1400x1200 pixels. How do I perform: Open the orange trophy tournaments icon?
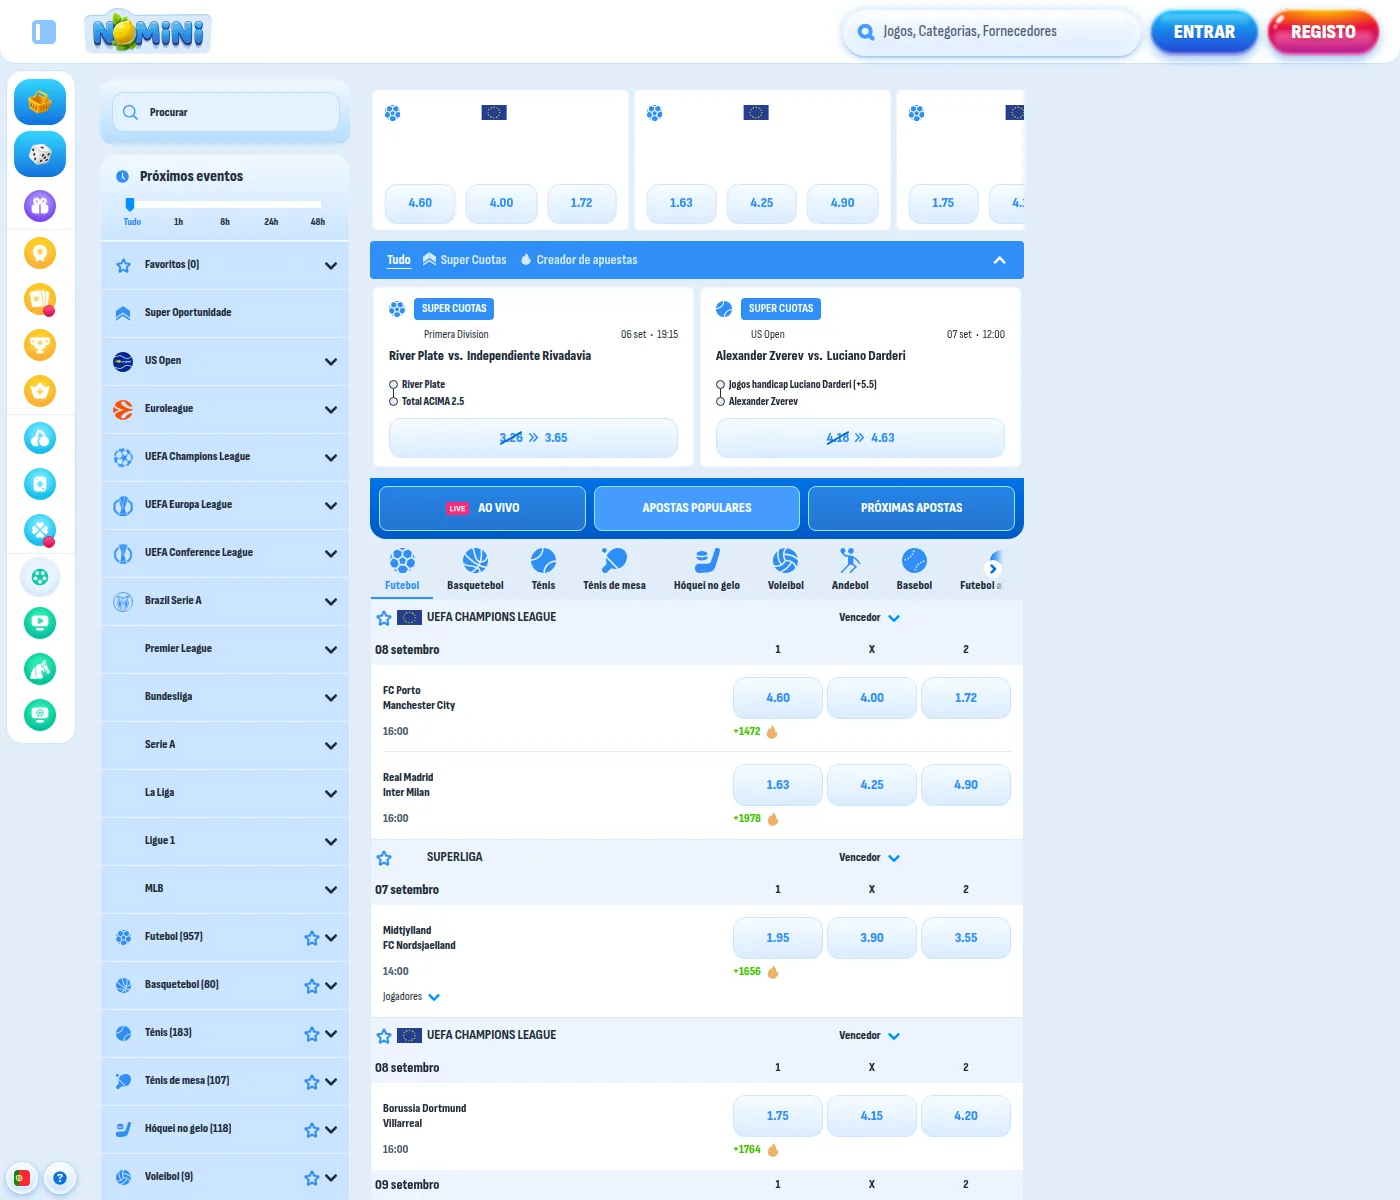coord(40,345)
